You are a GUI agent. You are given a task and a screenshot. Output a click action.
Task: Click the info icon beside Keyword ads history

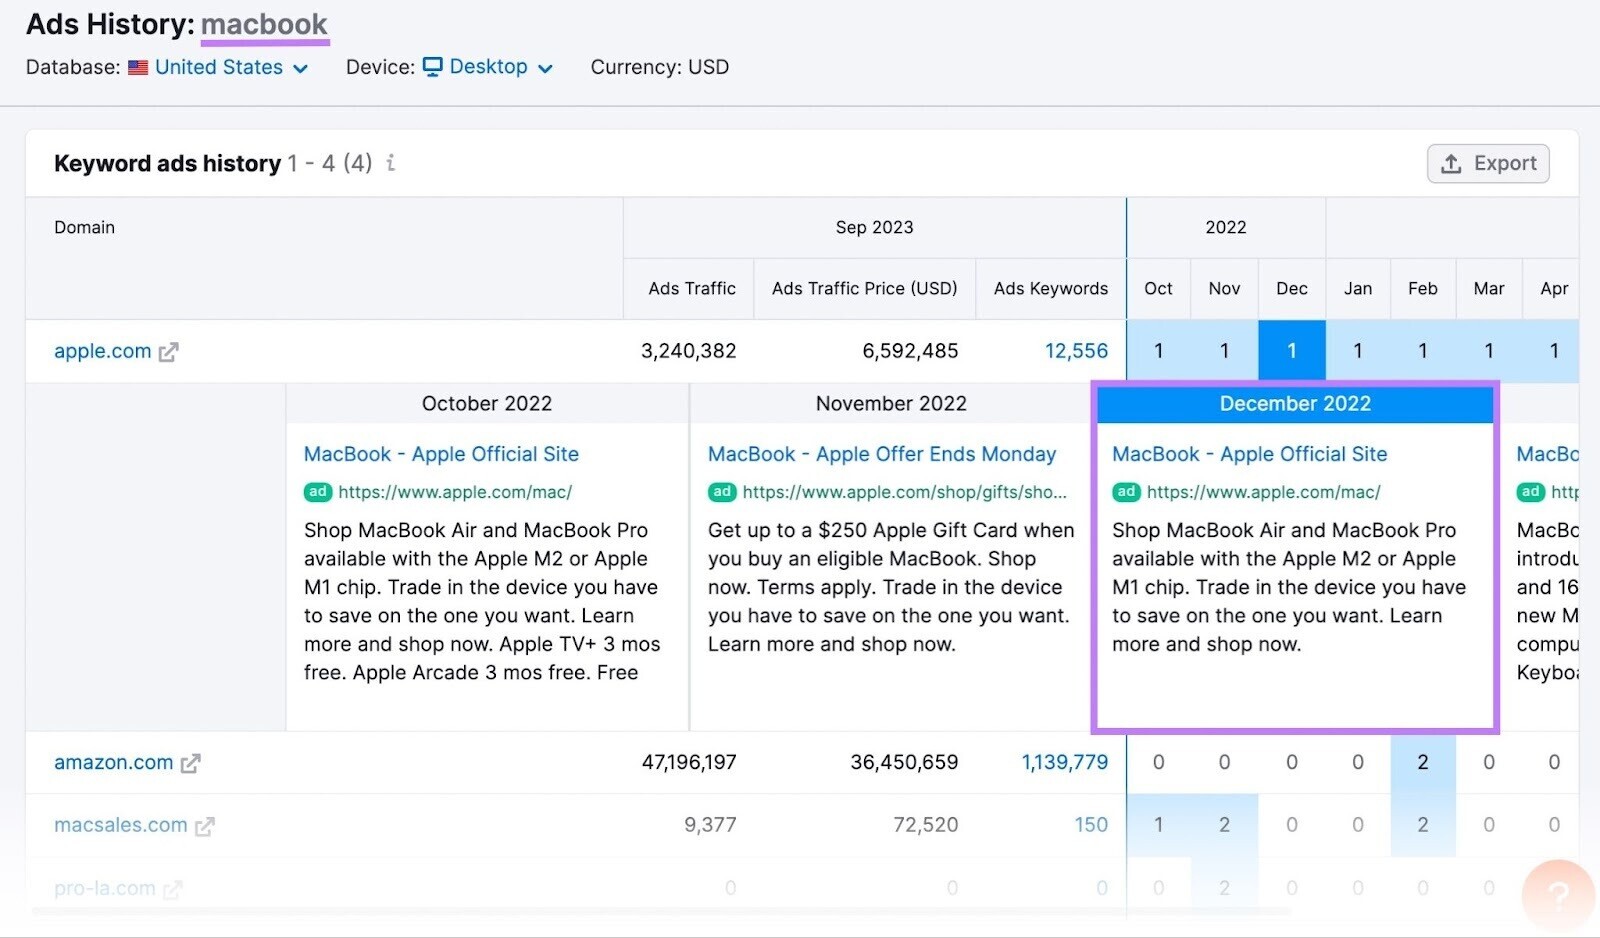(391, 164)
